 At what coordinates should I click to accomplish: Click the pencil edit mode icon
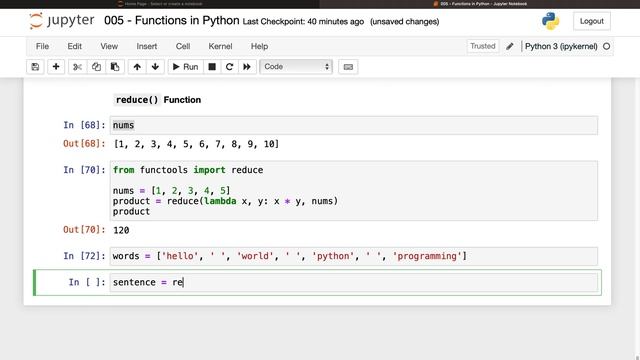tap(510, 47)
